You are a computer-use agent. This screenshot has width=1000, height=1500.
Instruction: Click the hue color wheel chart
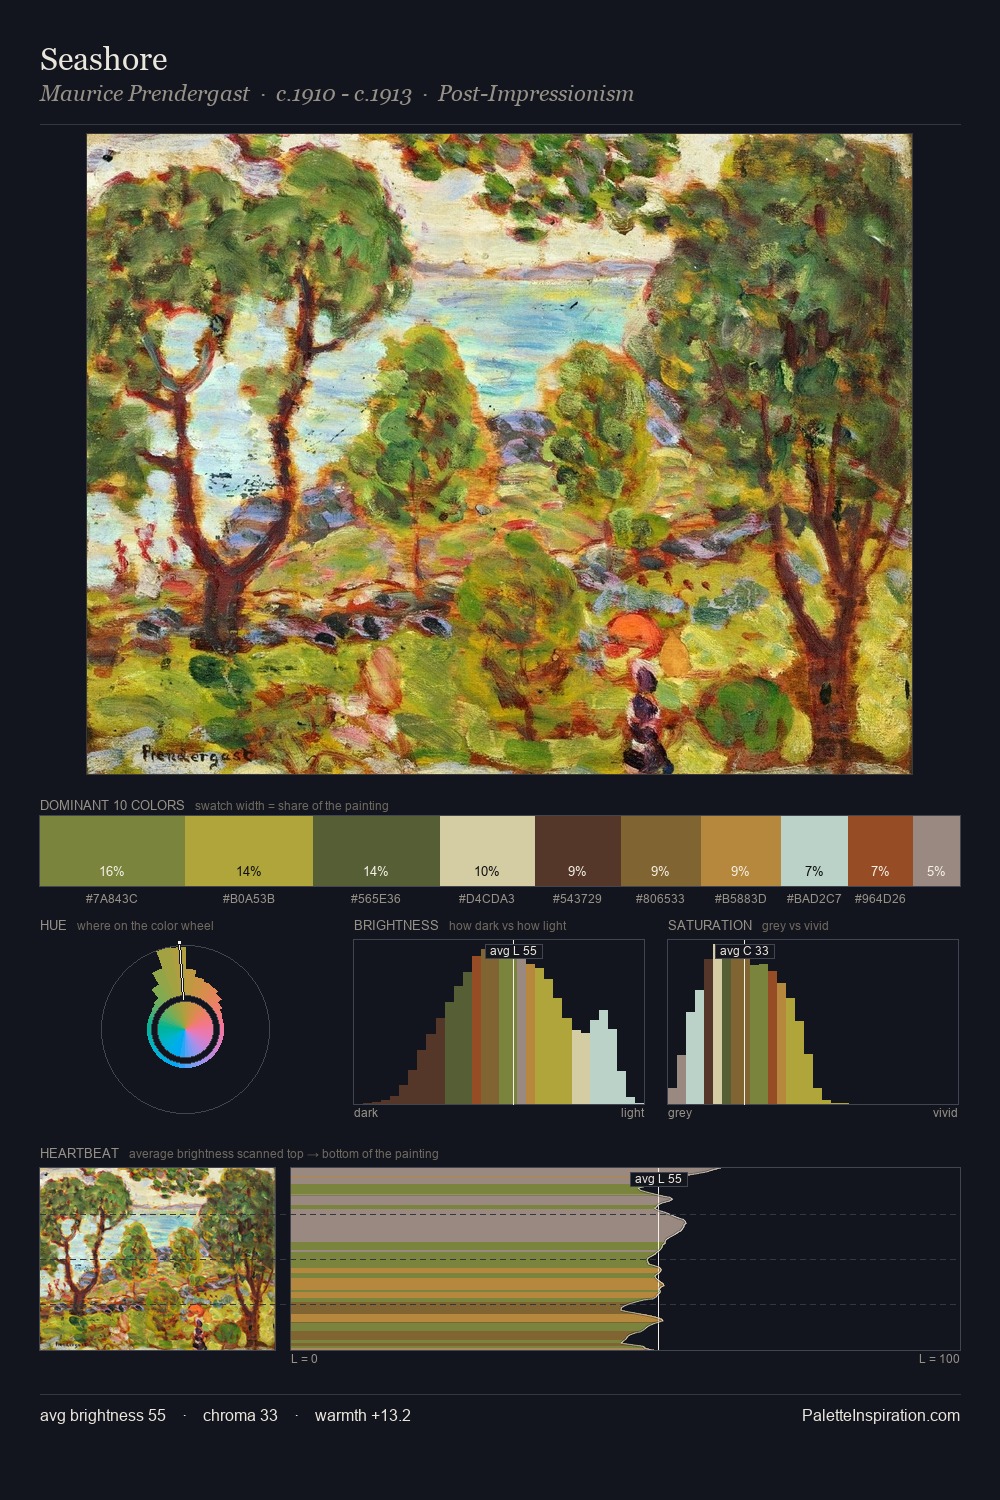tap(185, 1028)
